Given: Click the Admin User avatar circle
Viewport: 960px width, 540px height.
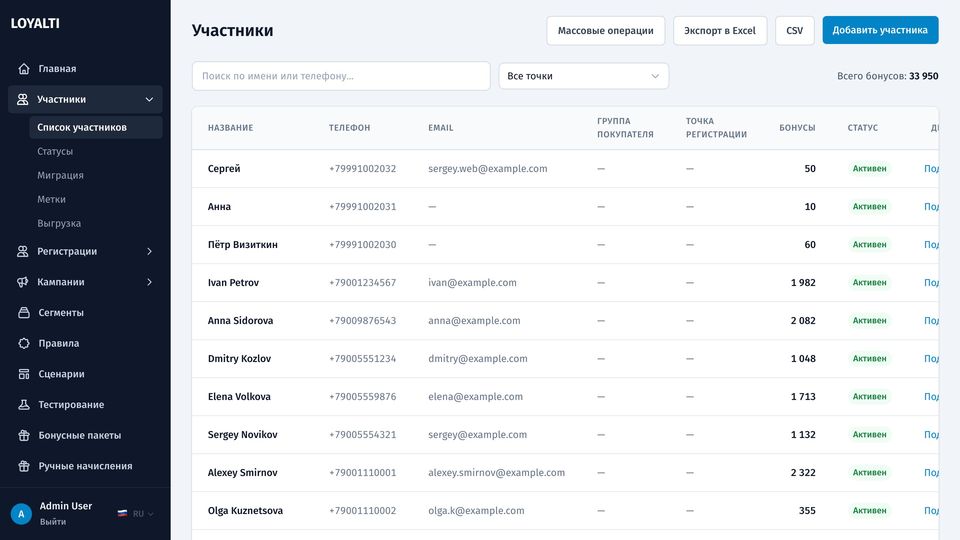Looking at the screenshot, I should pos(21,514).
